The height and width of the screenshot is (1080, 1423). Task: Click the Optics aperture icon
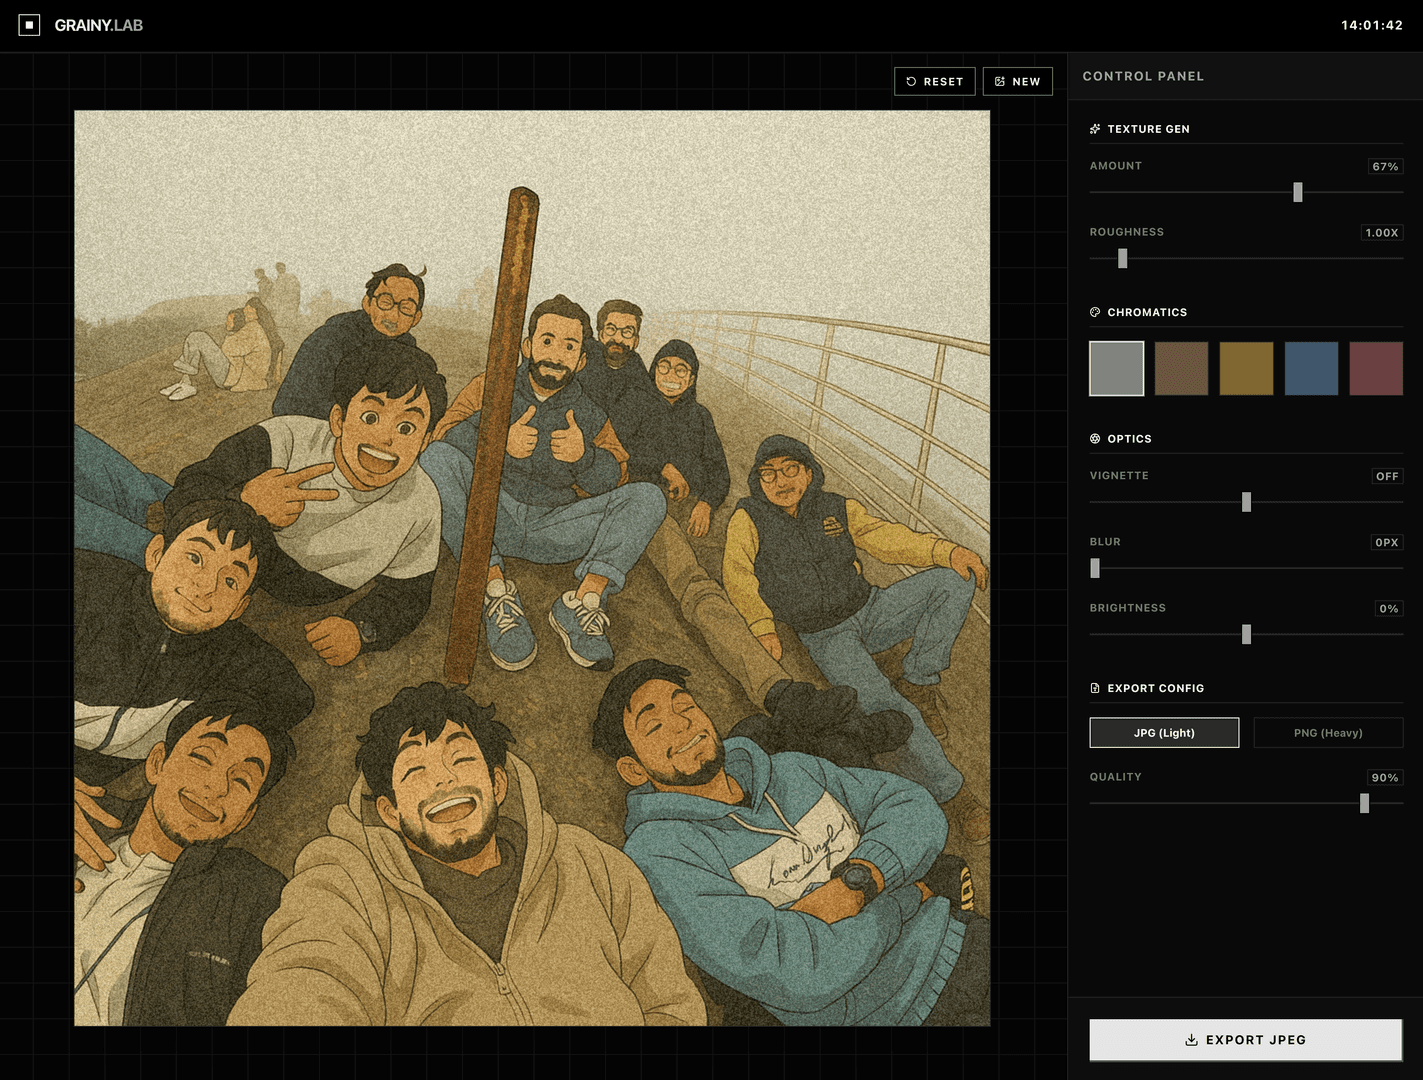[1094, 438]
